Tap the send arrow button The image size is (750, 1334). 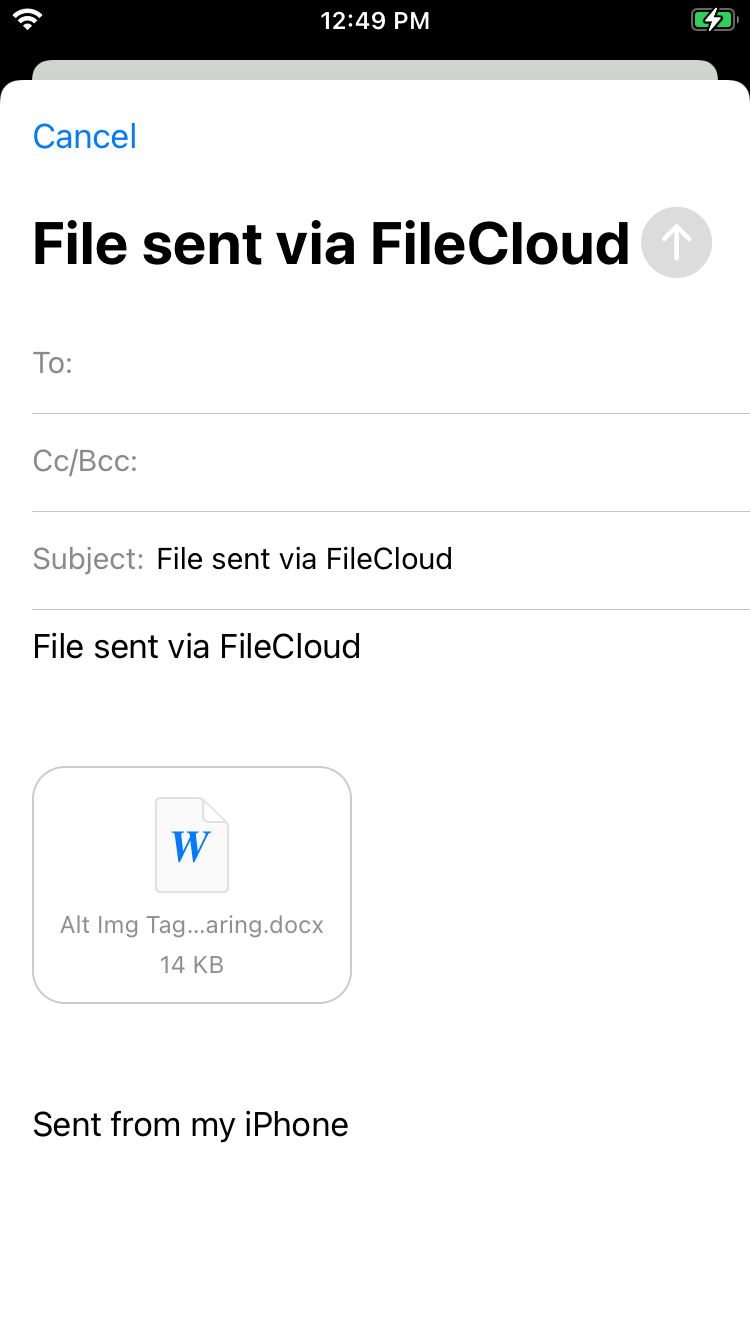pos(676,242)
